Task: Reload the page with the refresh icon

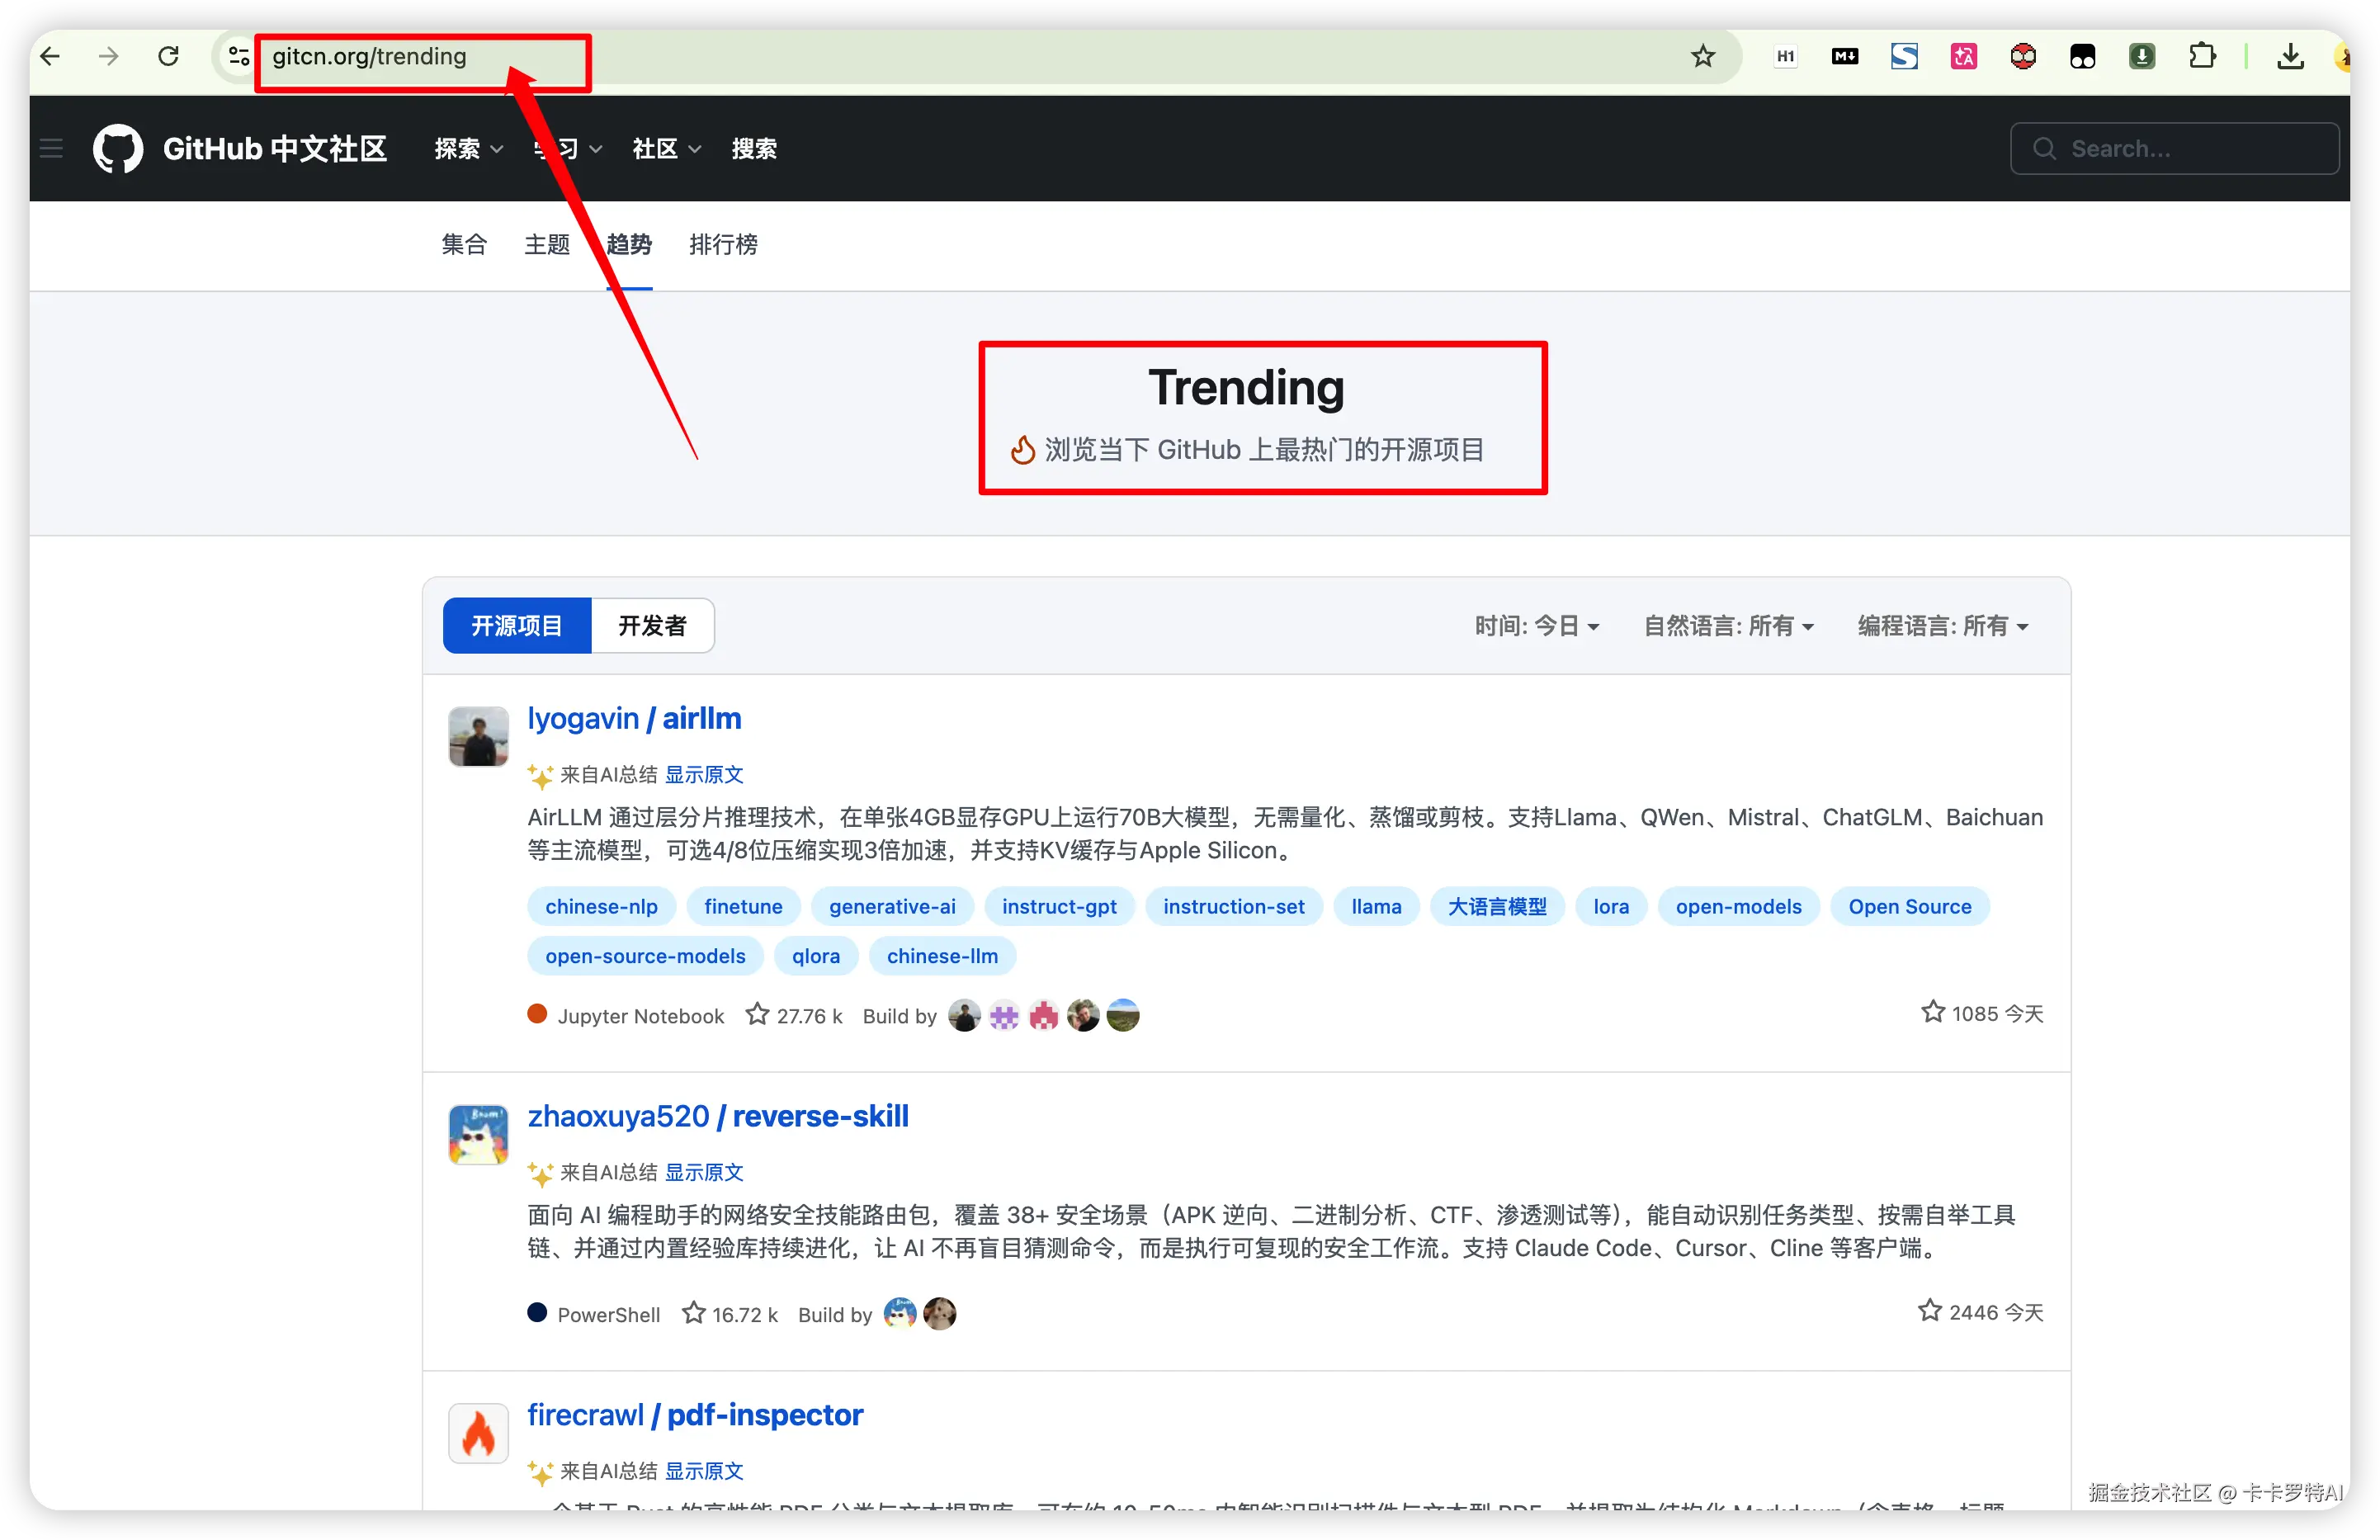Action: (x=169, y=57)
